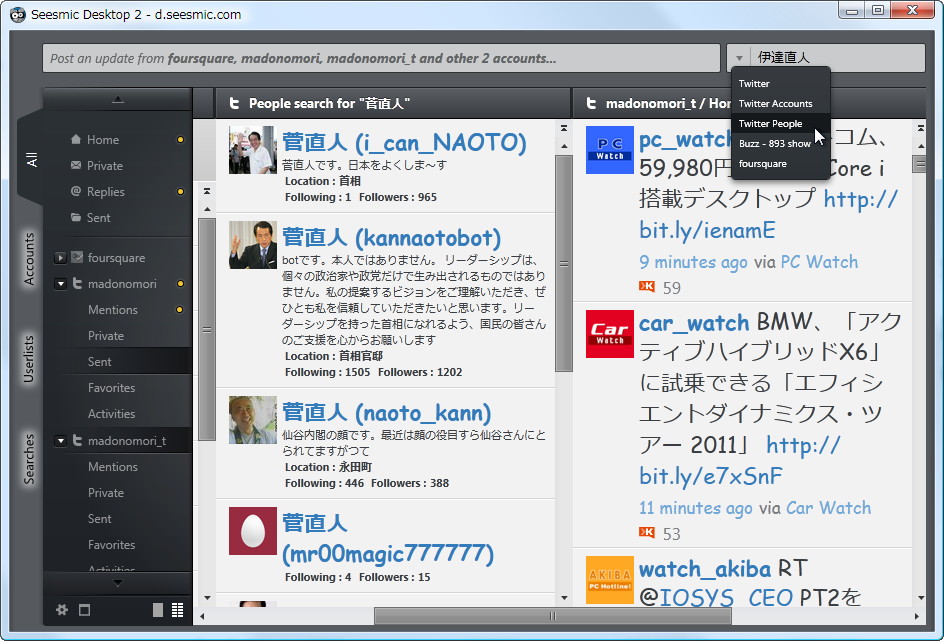Open kannaotobot profile avatar
Screen dimensions: 944x641
pos(253,245)
